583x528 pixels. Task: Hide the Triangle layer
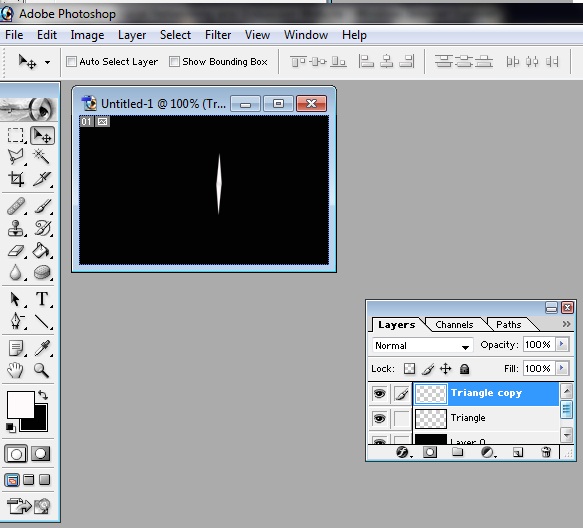click(379, 419)
